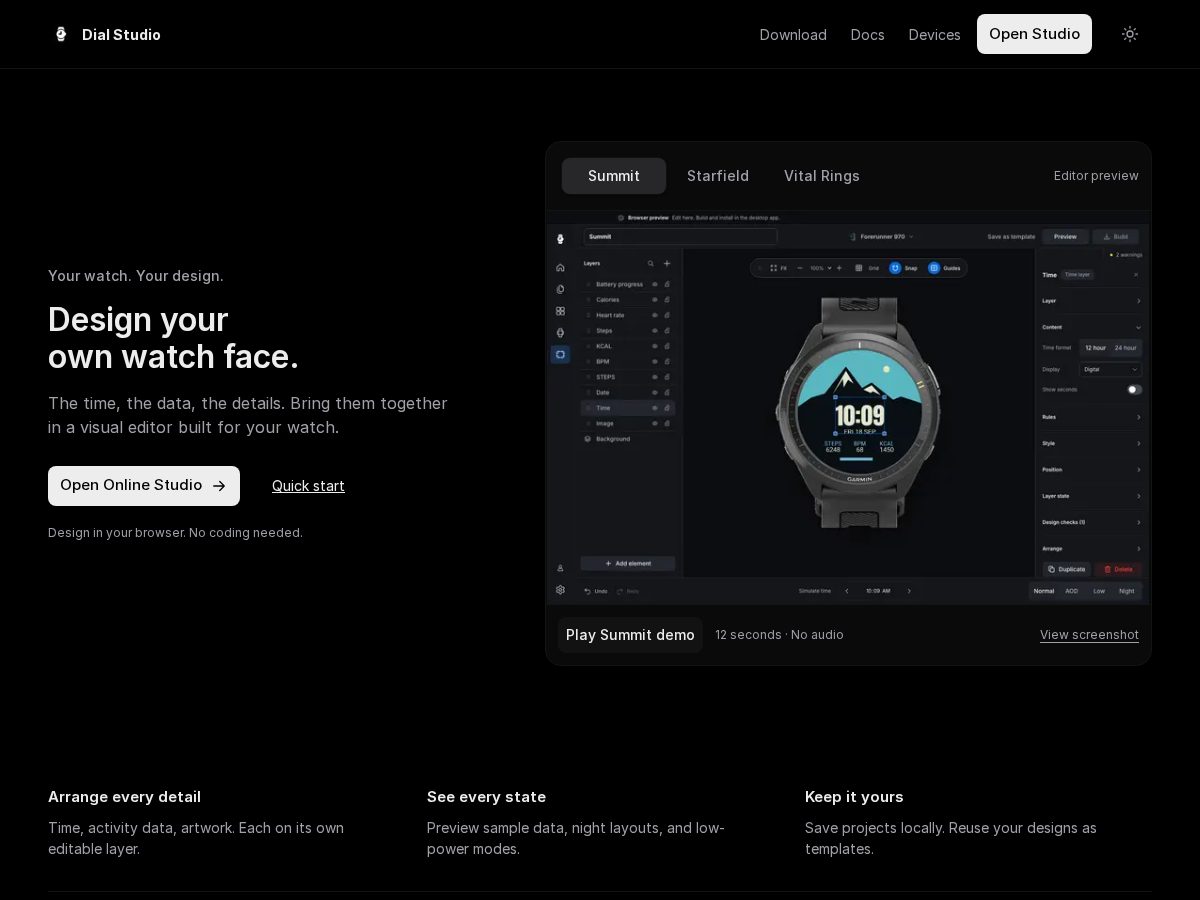Click the Build download button in editor
Screen dimensions: 1200x900
[1115, 237]
